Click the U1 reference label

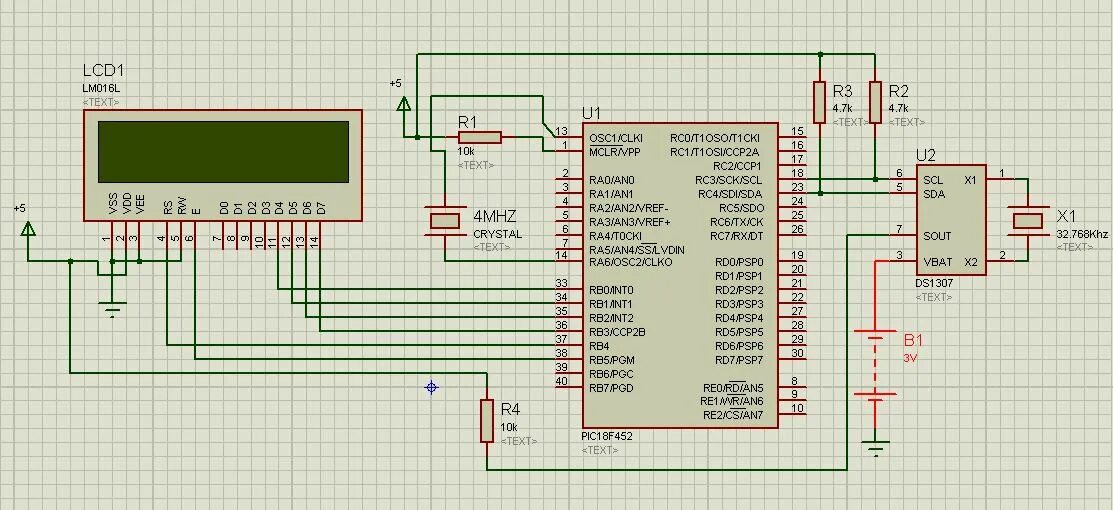click(591, 113)
